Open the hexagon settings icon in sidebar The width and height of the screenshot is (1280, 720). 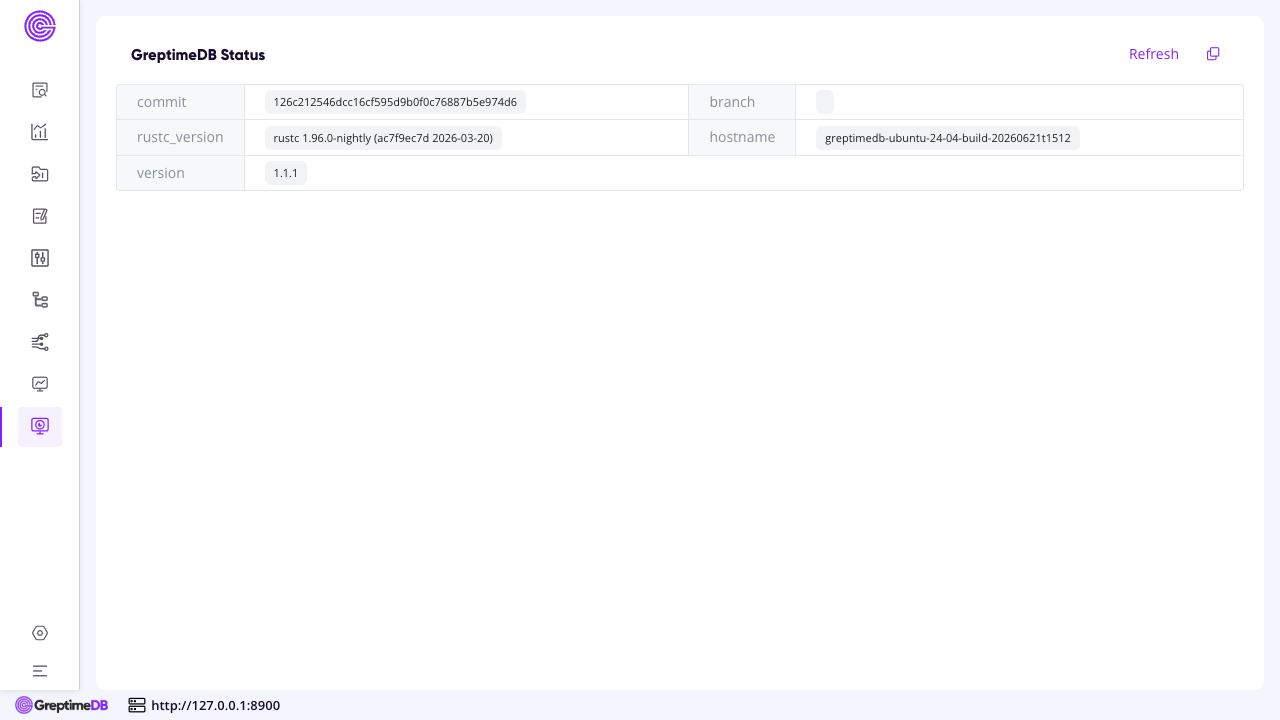(40, 633)
